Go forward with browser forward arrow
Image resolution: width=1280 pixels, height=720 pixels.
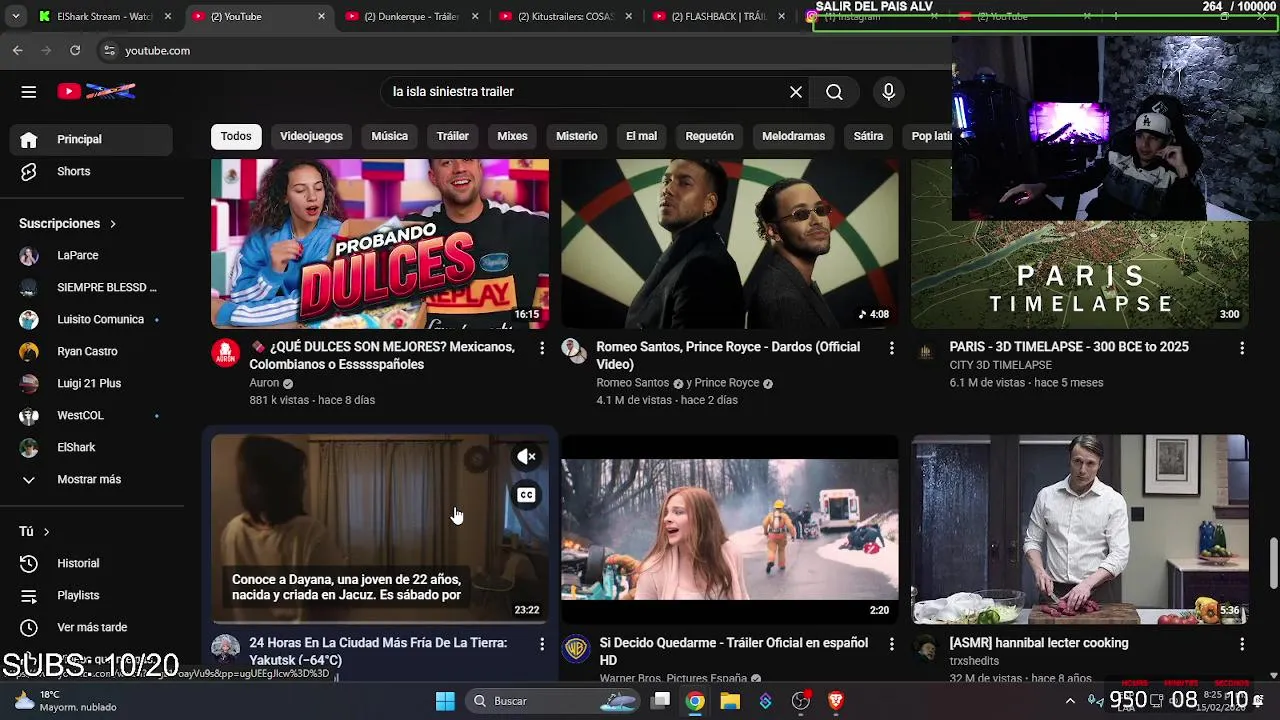46,50
